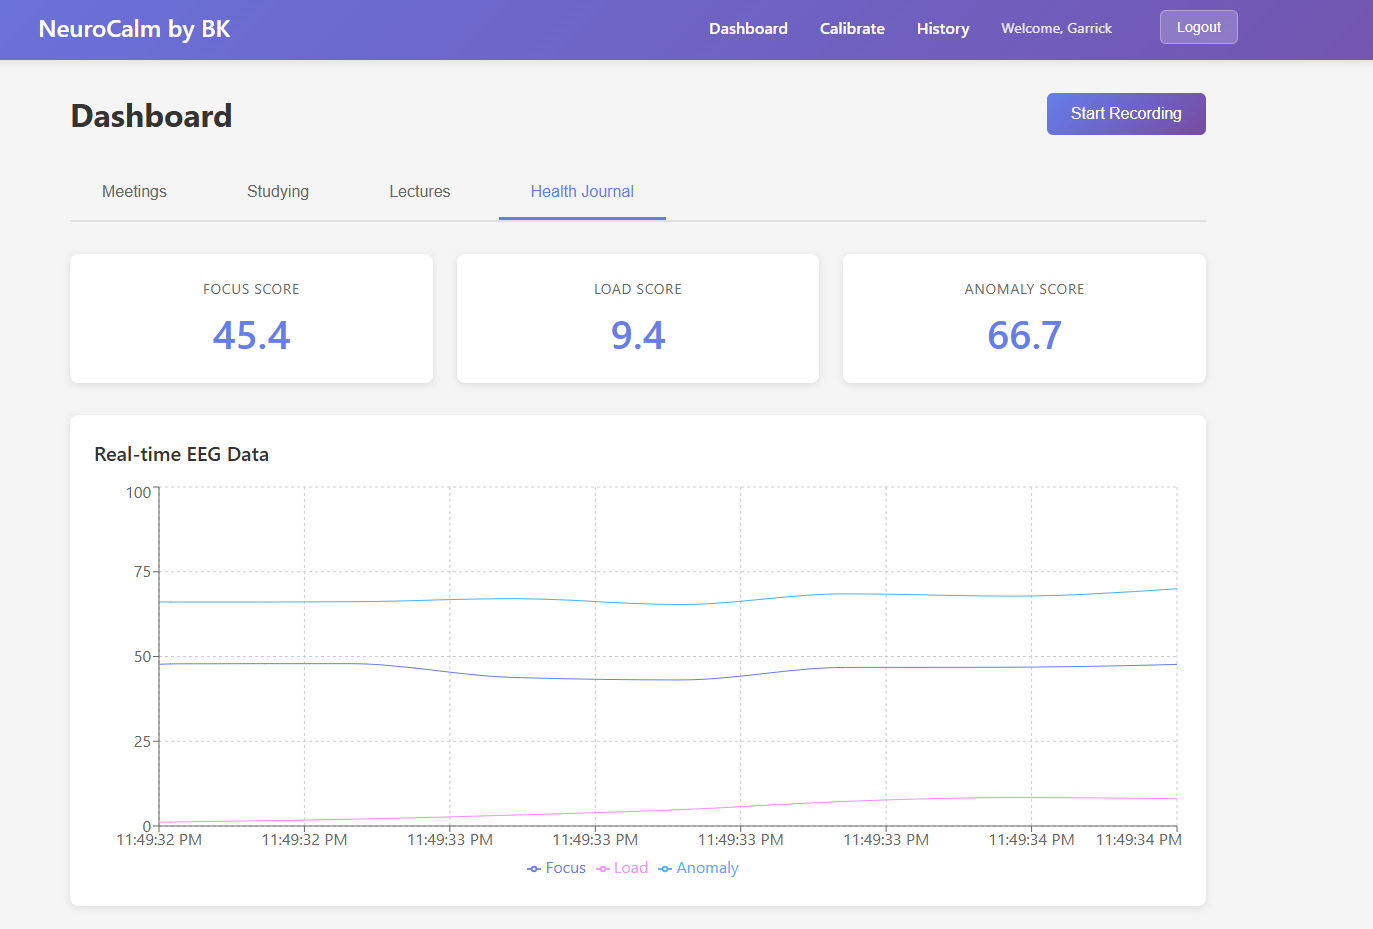The image size is (1373, 929).
Task: Open the Calibrate page
Action: (852, 29)
